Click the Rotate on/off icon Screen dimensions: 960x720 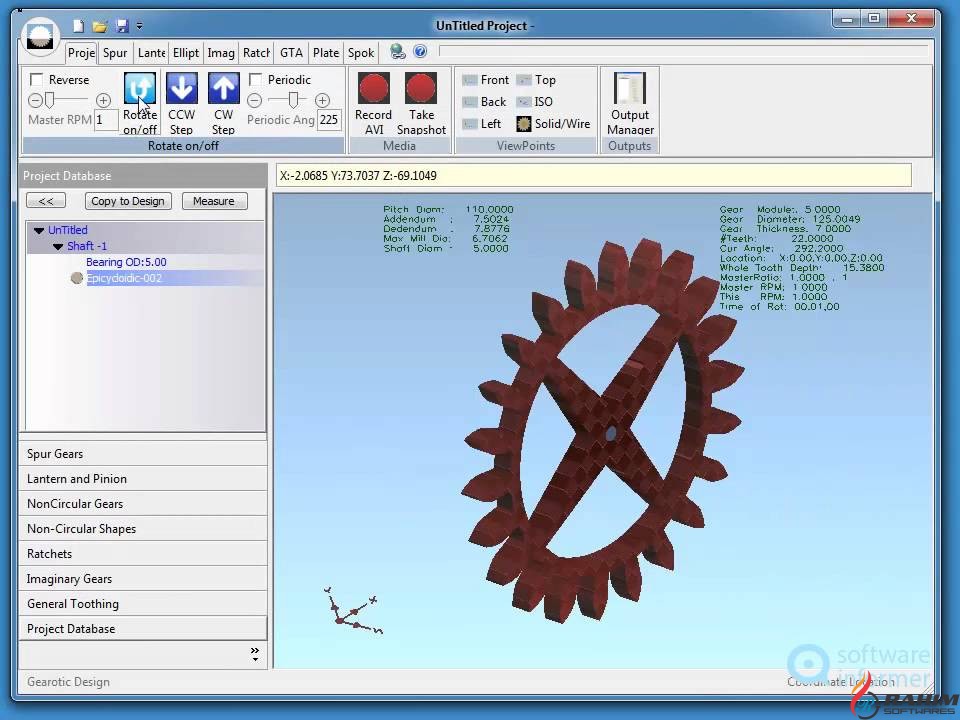click(x=140, y=89)
